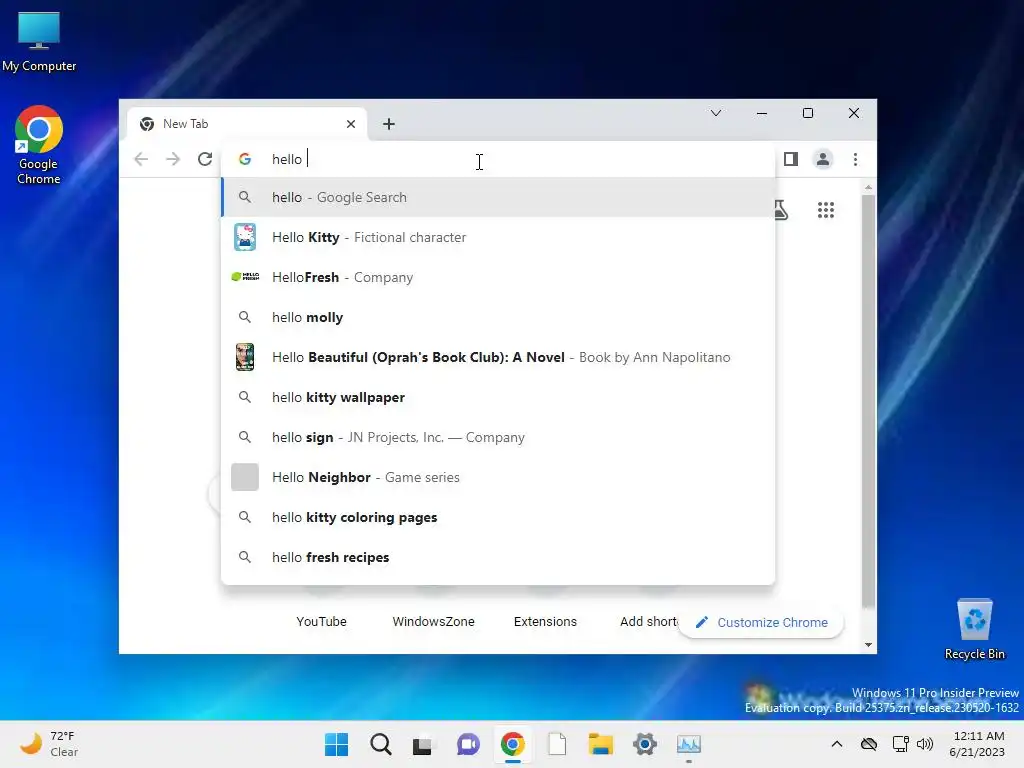This screenshot has width=1024, height=768.
Task: Click the back navigation arrow
Action: click(141, 159)
